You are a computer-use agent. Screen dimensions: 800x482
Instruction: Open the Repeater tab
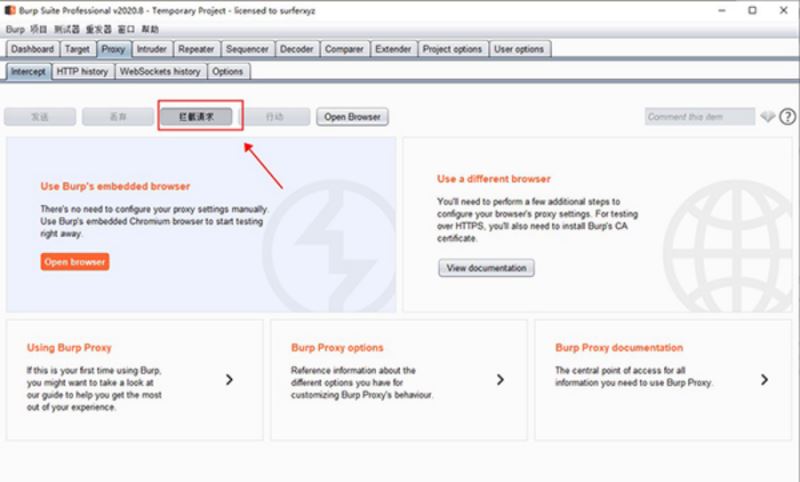pos(196,49)
